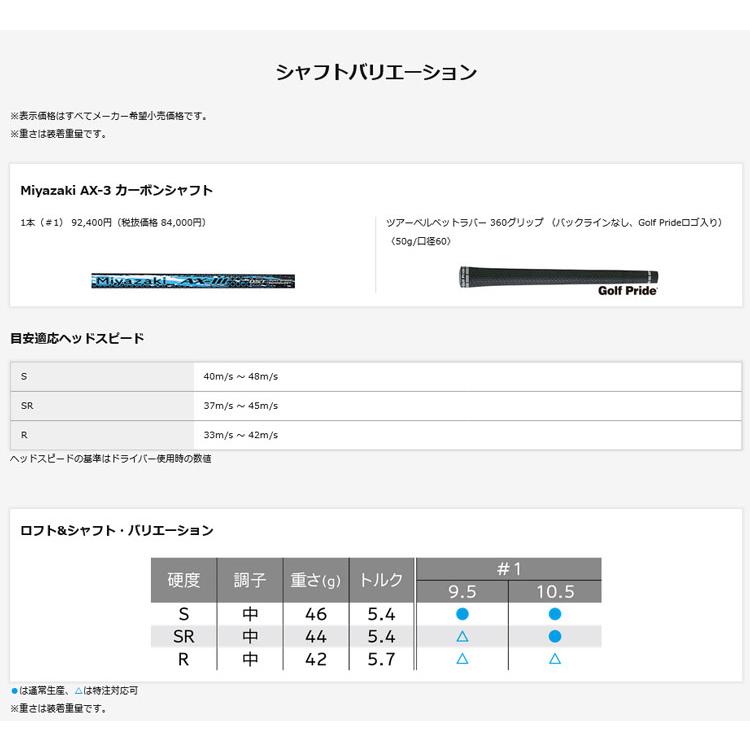Click the 硬度 column header
The width and height of the screenshot is (750, 750).
(184, 580)
